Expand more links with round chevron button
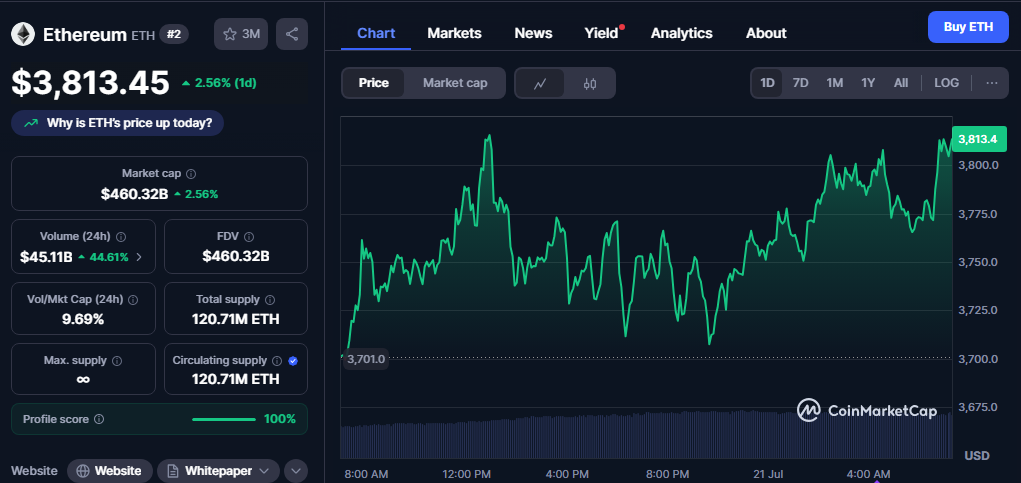The image size is (1021, 483). tap(296, 471)
